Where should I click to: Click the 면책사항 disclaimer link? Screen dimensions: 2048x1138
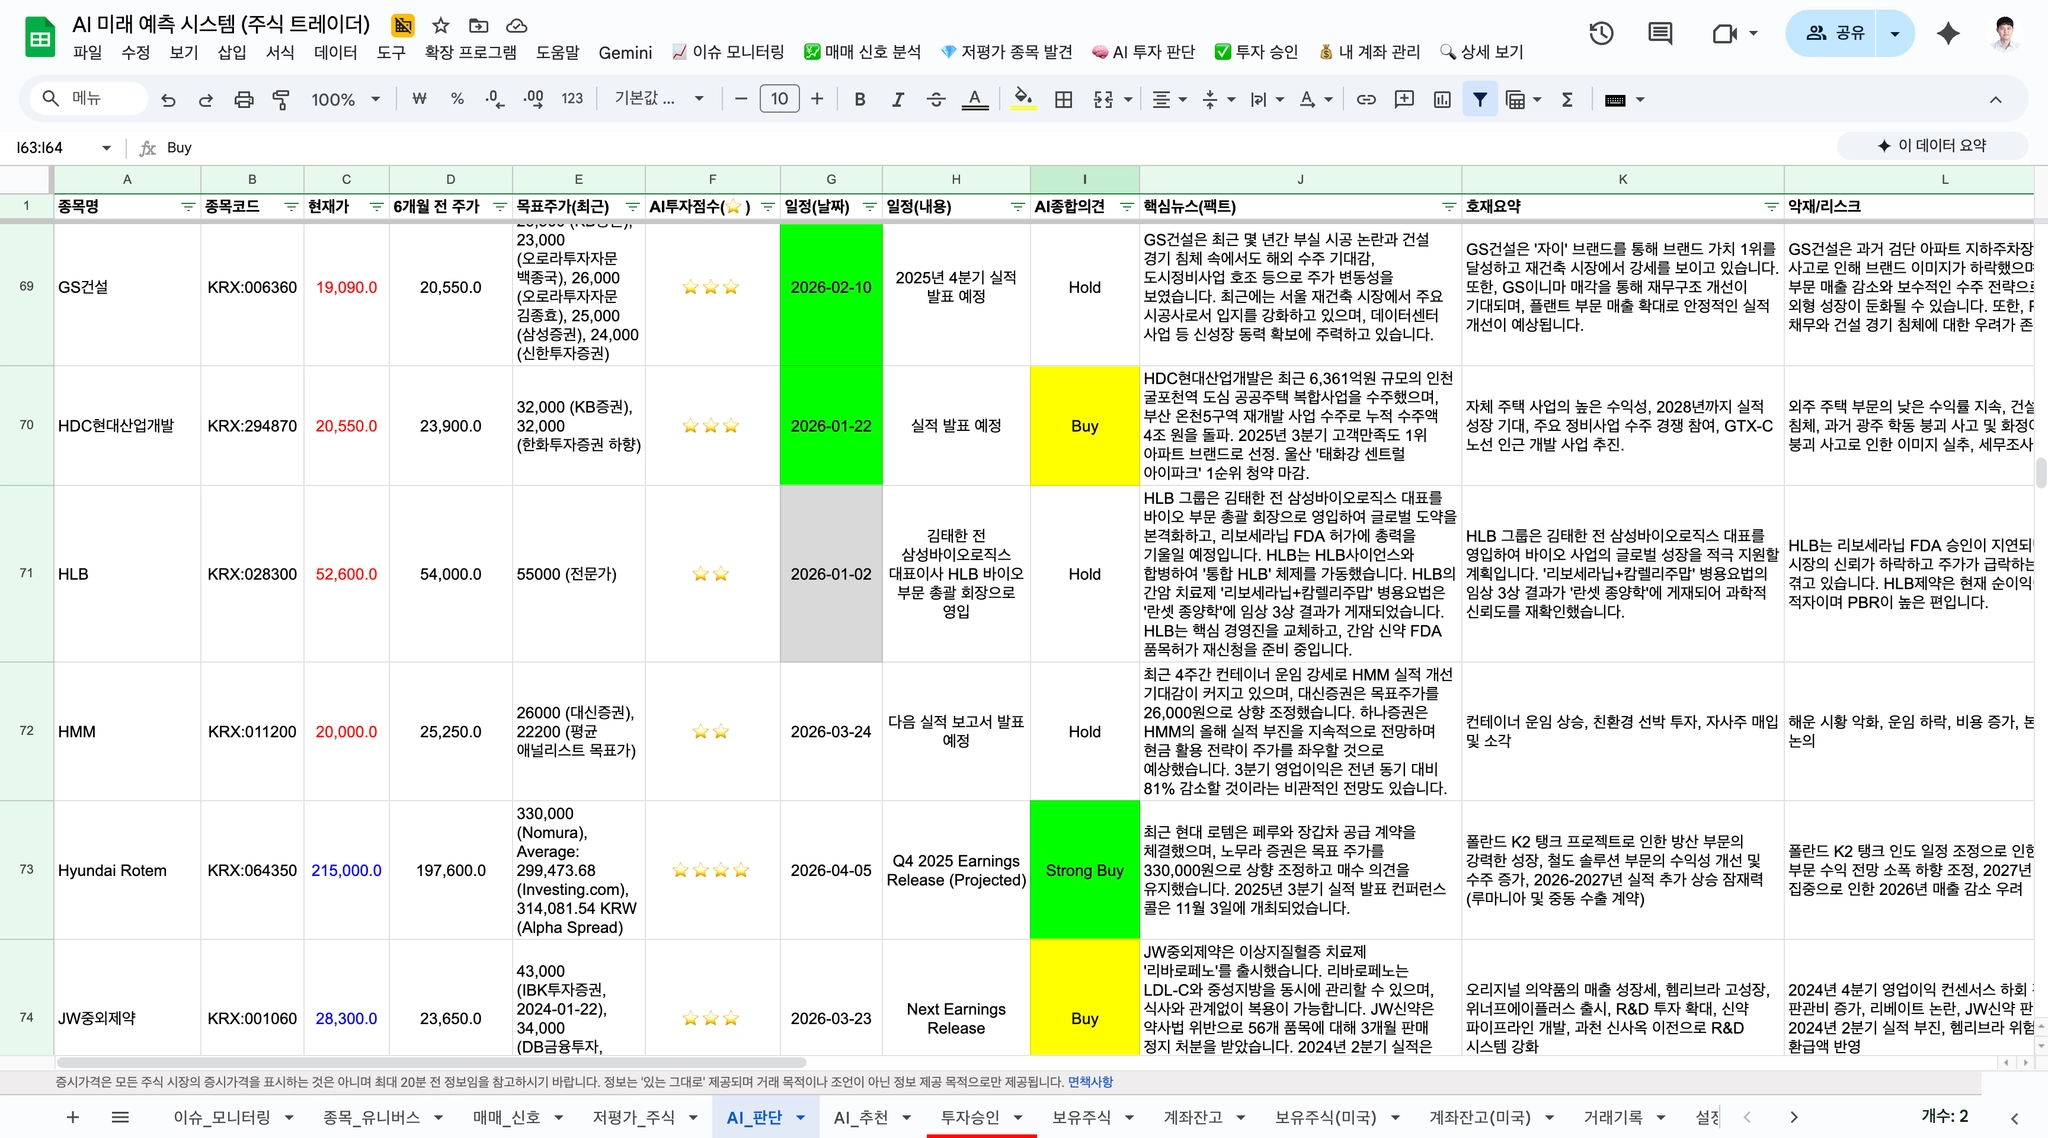(1089, 1082)
